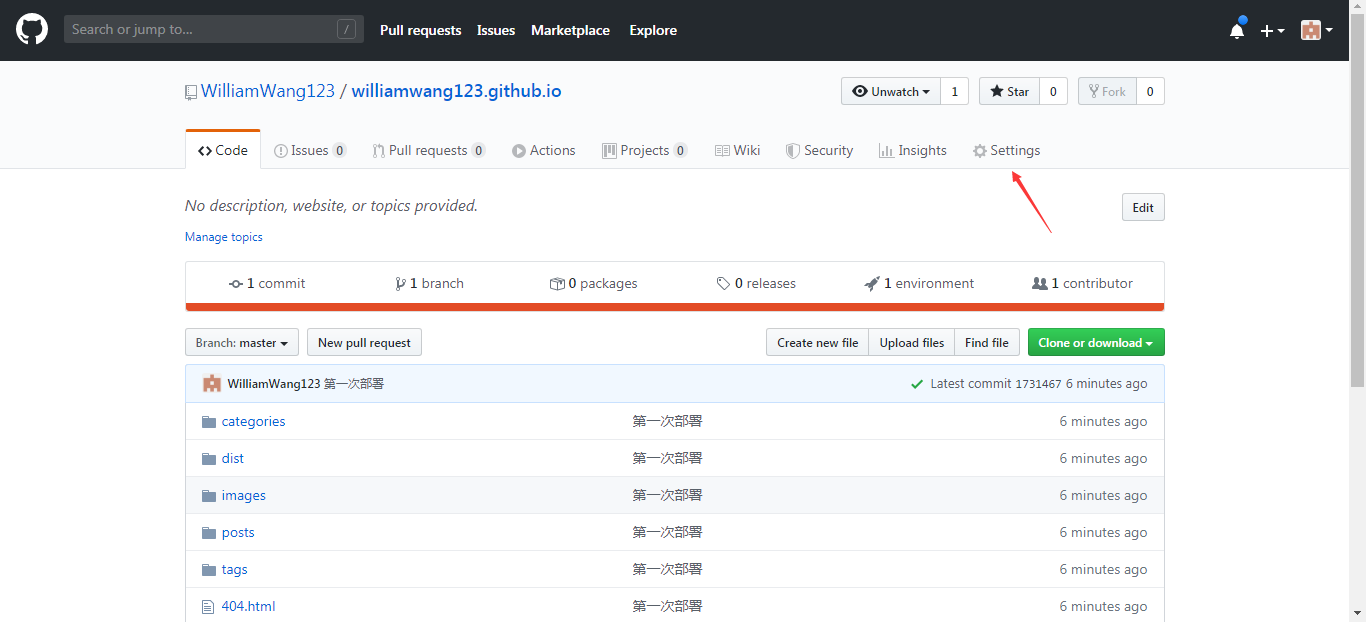The image size is (1366, 622).
Task: Click Edit for repository description
Action: tap(1143, 208)
